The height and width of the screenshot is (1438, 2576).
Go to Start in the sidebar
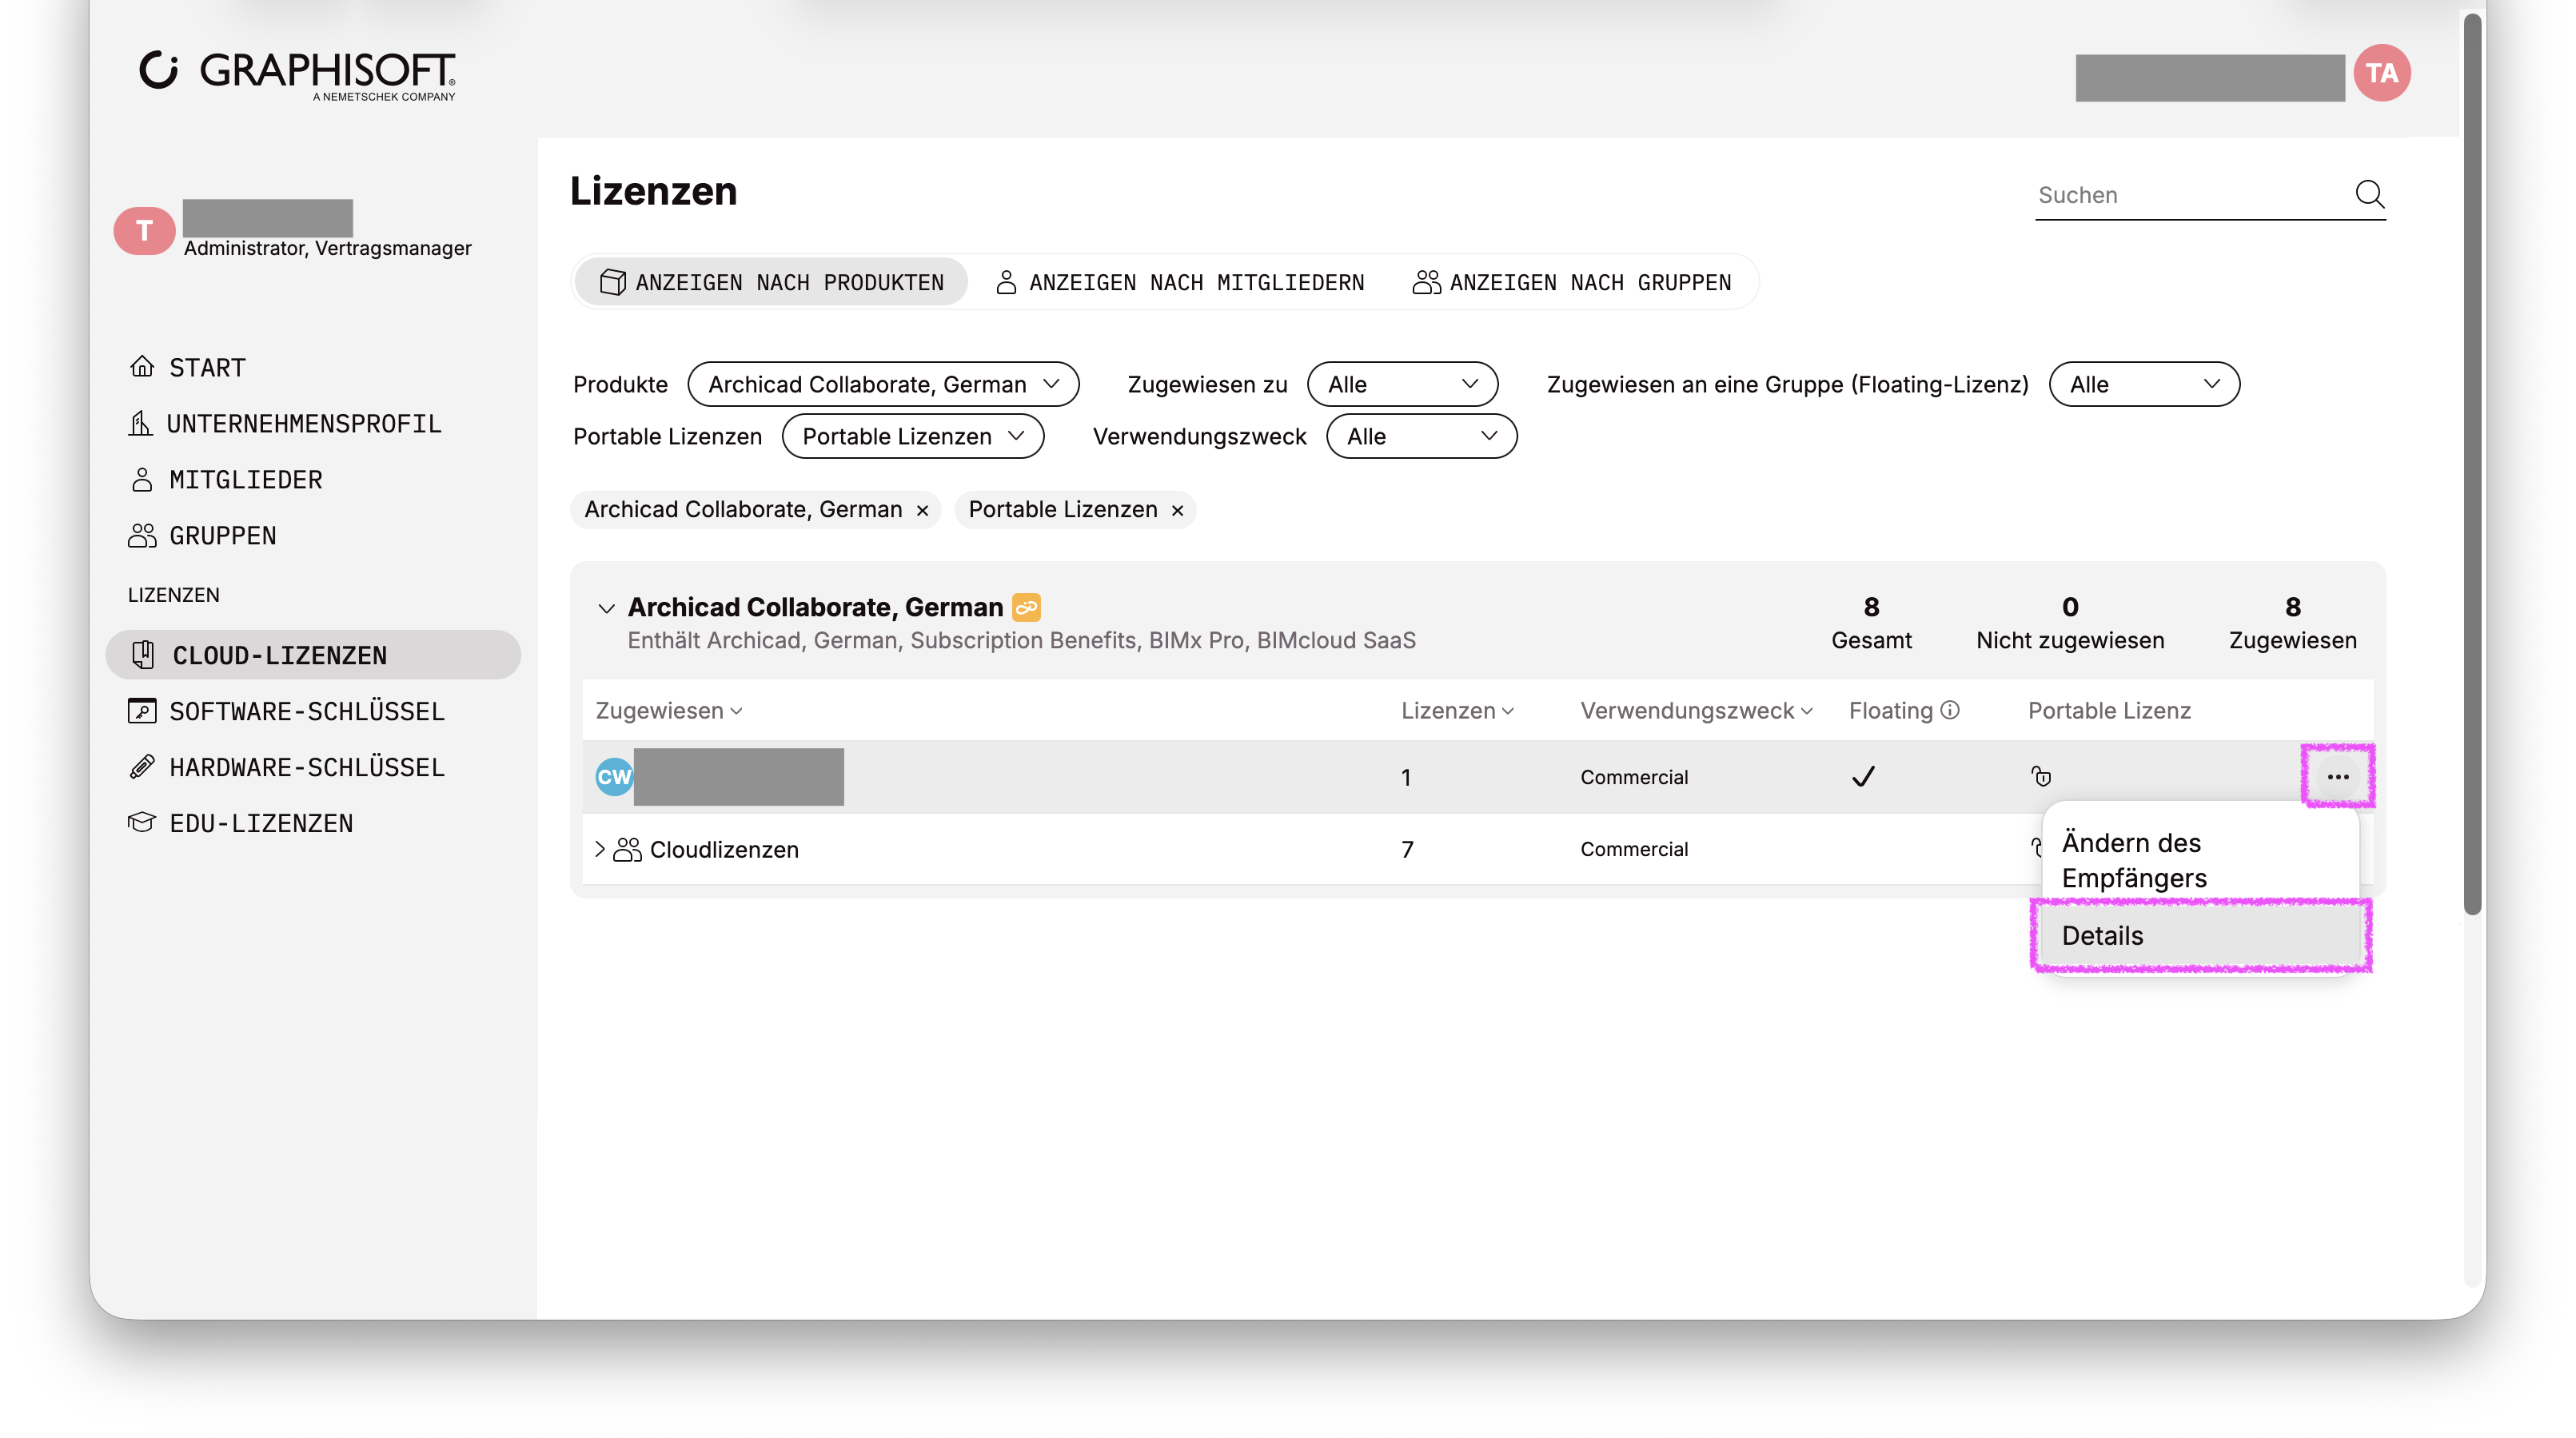point(187,367)
